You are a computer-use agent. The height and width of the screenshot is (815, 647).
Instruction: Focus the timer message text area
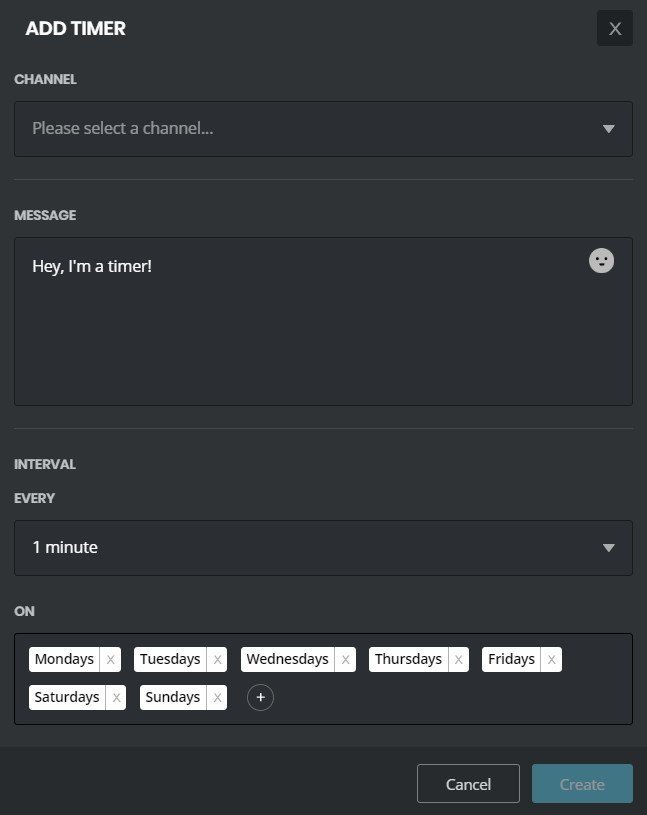[x=323, y=322]
